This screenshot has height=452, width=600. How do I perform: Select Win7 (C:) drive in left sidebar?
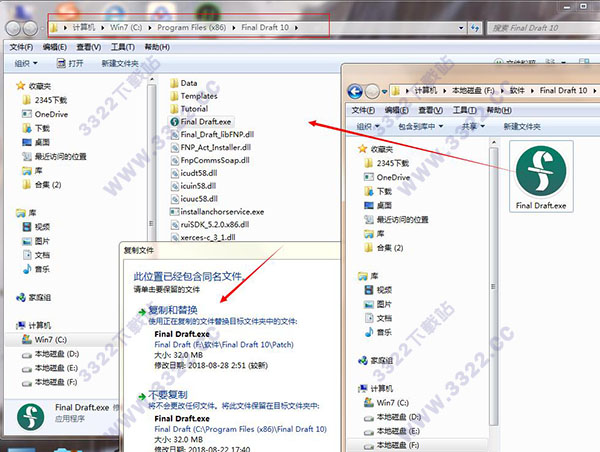[x=45, y=339]
